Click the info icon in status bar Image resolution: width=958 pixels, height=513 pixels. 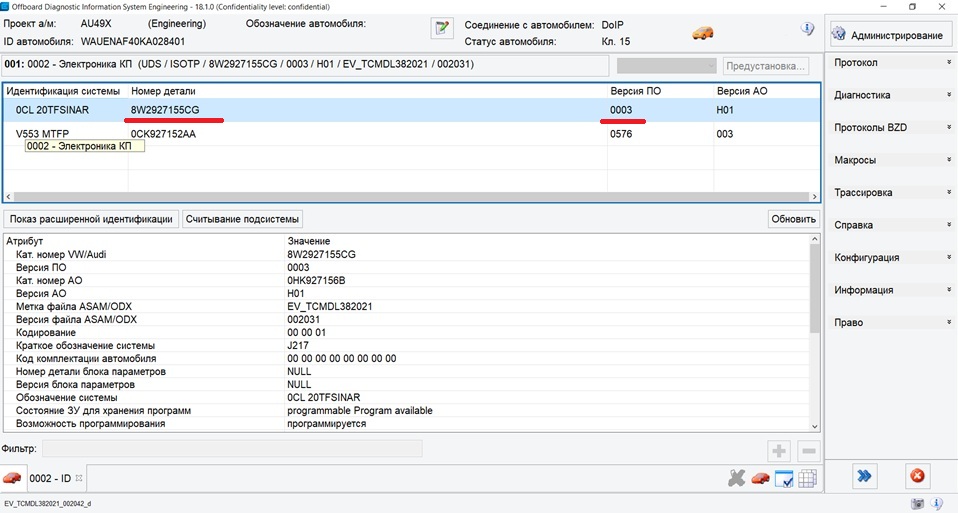(x=937, y=503)
